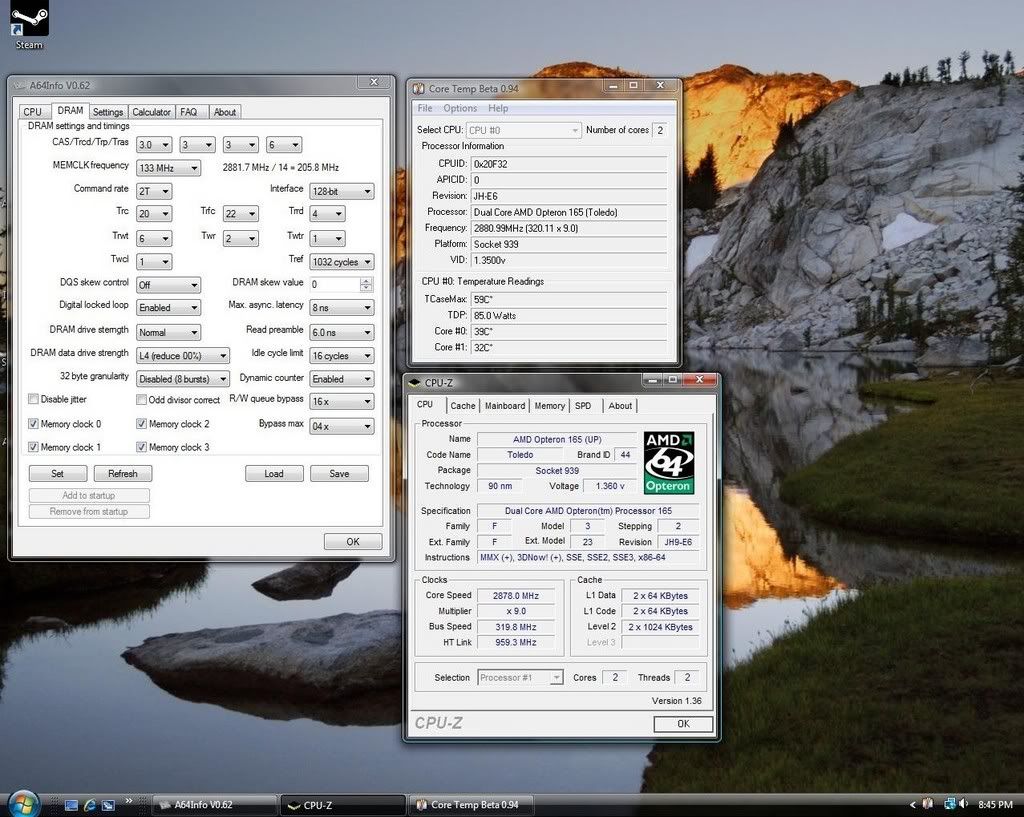
Task: Switch to SPD tab in CPU-Z
Action: point(583,406)
